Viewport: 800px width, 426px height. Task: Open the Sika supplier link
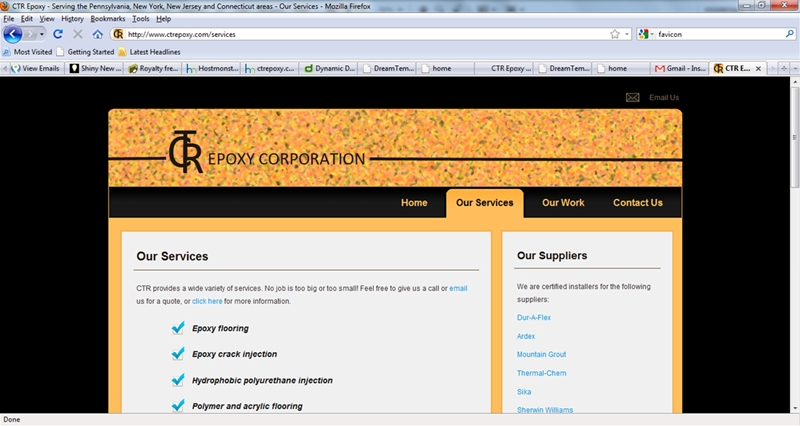(x=524, y=392)
